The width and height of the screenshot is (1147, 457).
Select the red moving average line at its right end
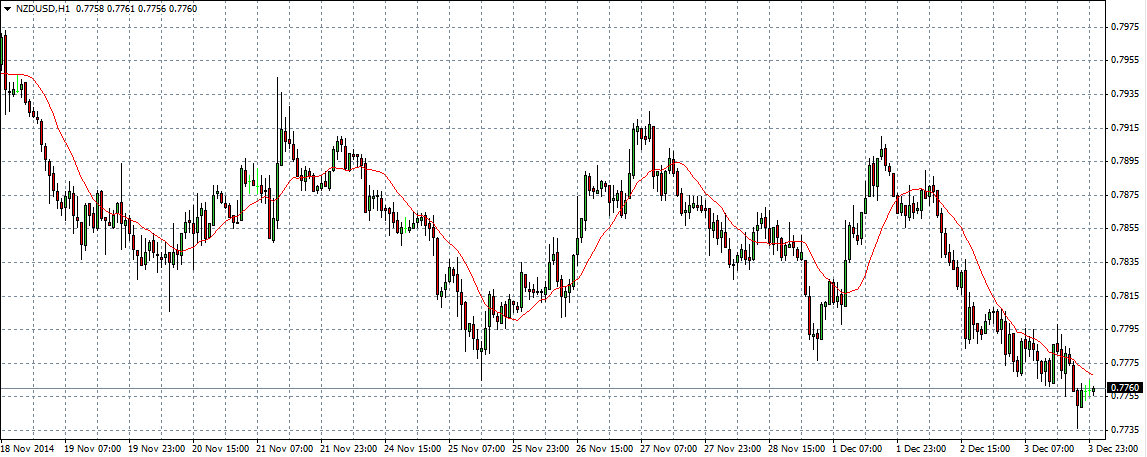(1093, 375)
